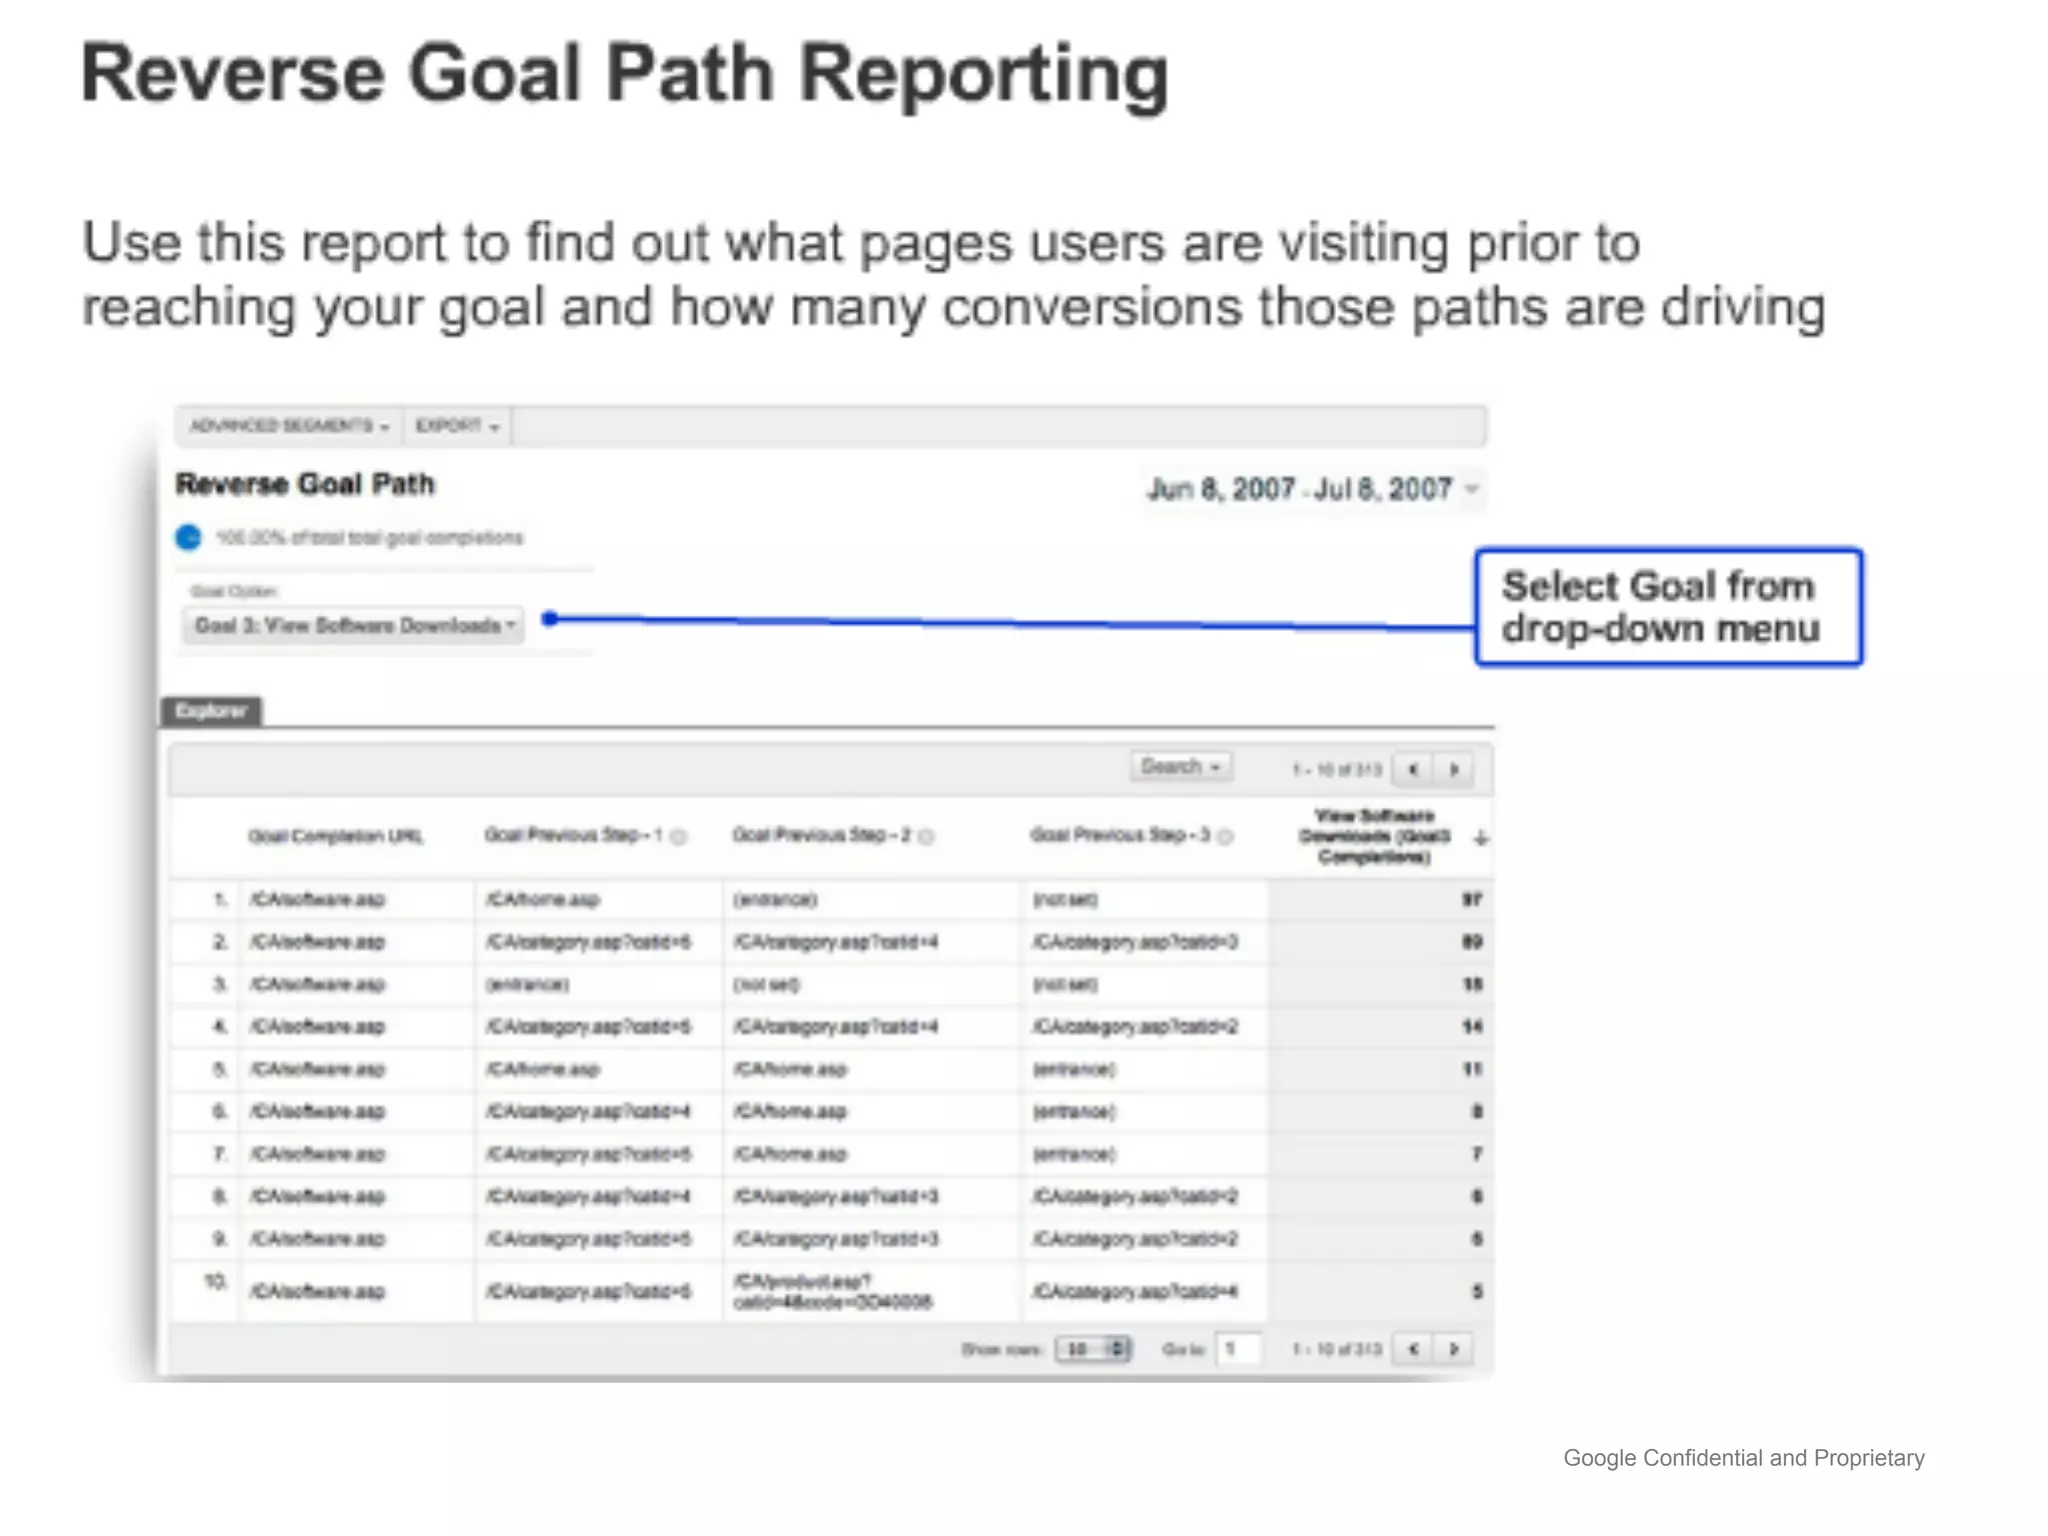Viewport: 2048px width, 1536px height.
Task: Click Goal Completion URL column header
Action: 336,836
